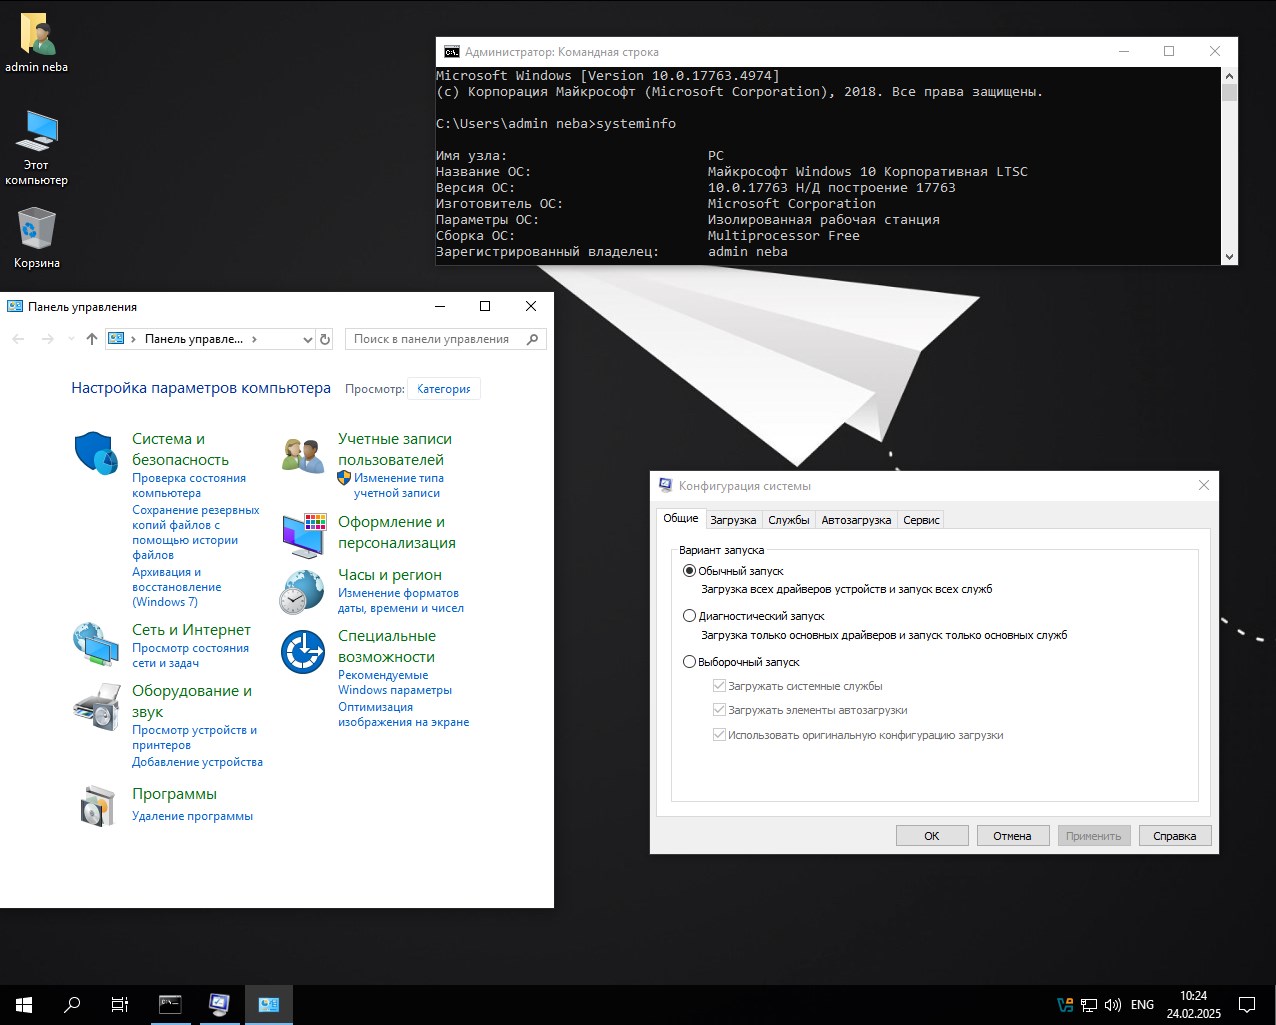Choose the Выборочный запуск radio button
Image resolution: width=1276 pixels, height=1025 pixels.
coord(689,662)
